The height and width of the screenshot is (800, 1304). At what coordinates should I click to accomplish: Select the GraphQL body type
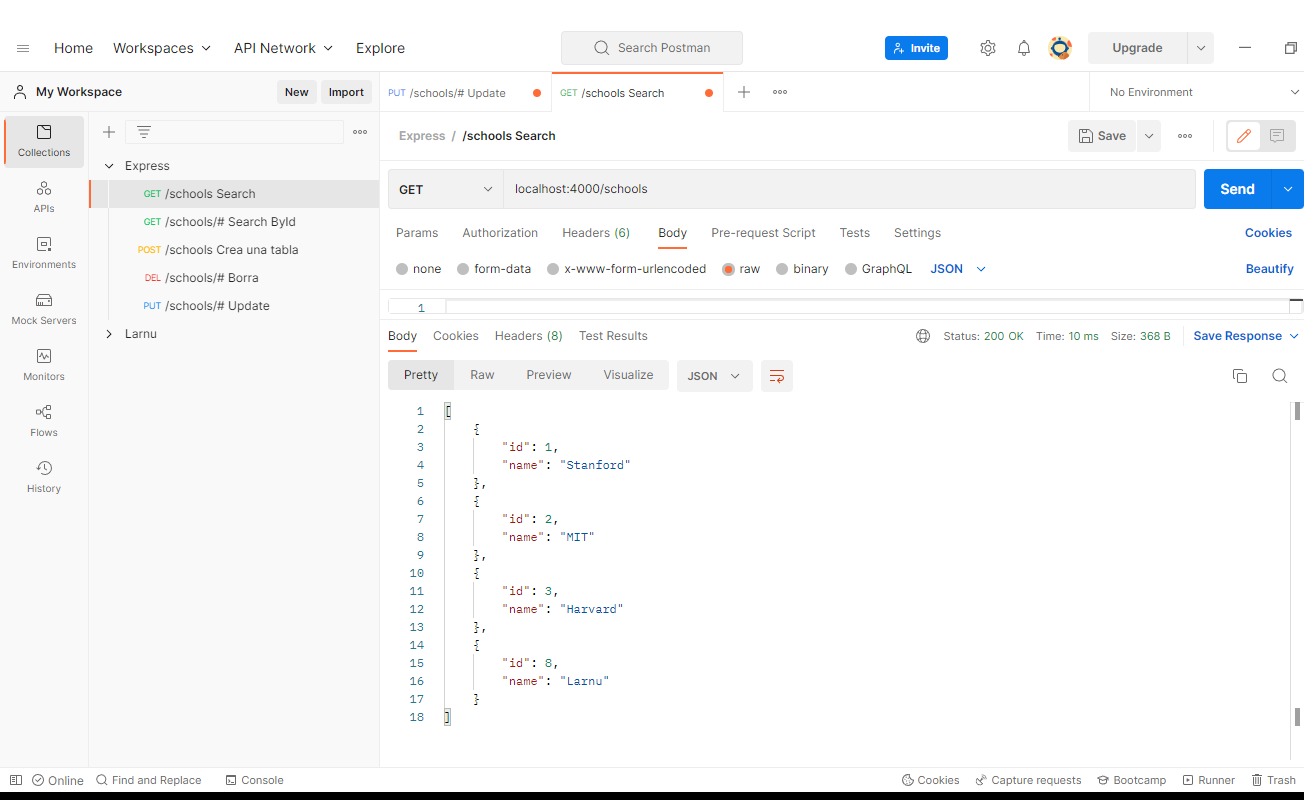(x=878, y=268)
